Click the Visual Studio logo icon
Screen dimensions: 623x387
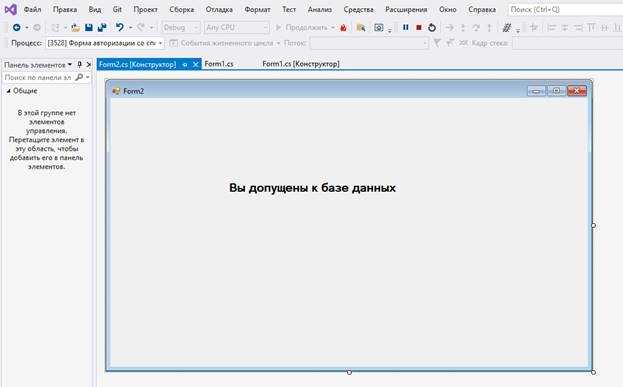click(10, 9)
